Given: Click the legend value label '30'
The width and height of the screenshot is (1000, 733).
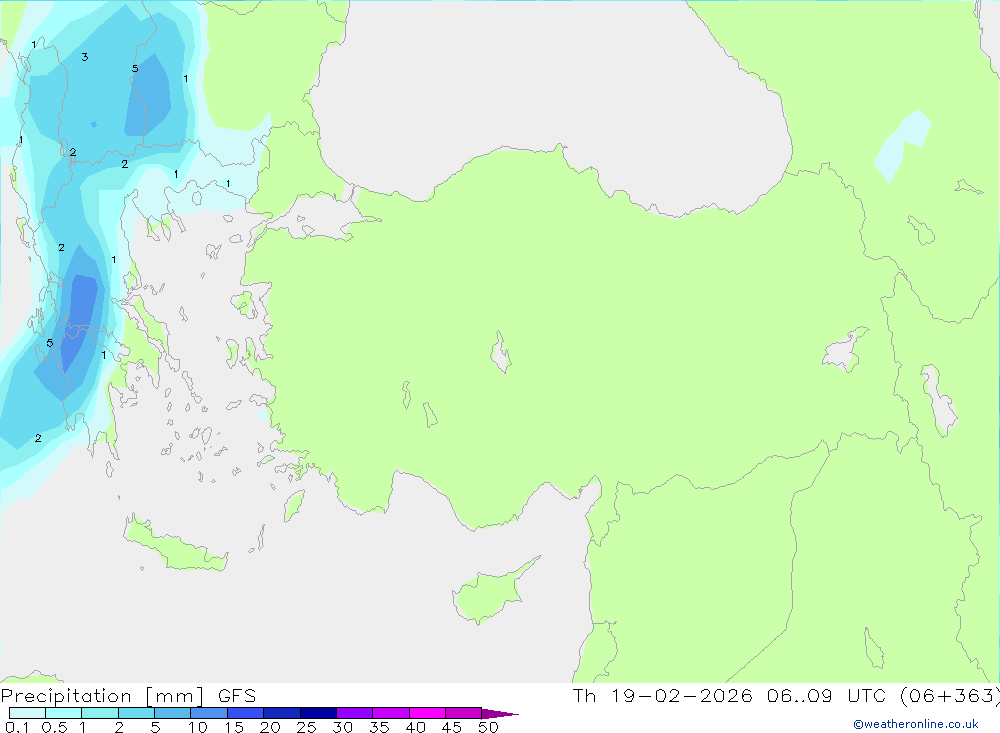Looking at the screenshot, I should point(342,727).
